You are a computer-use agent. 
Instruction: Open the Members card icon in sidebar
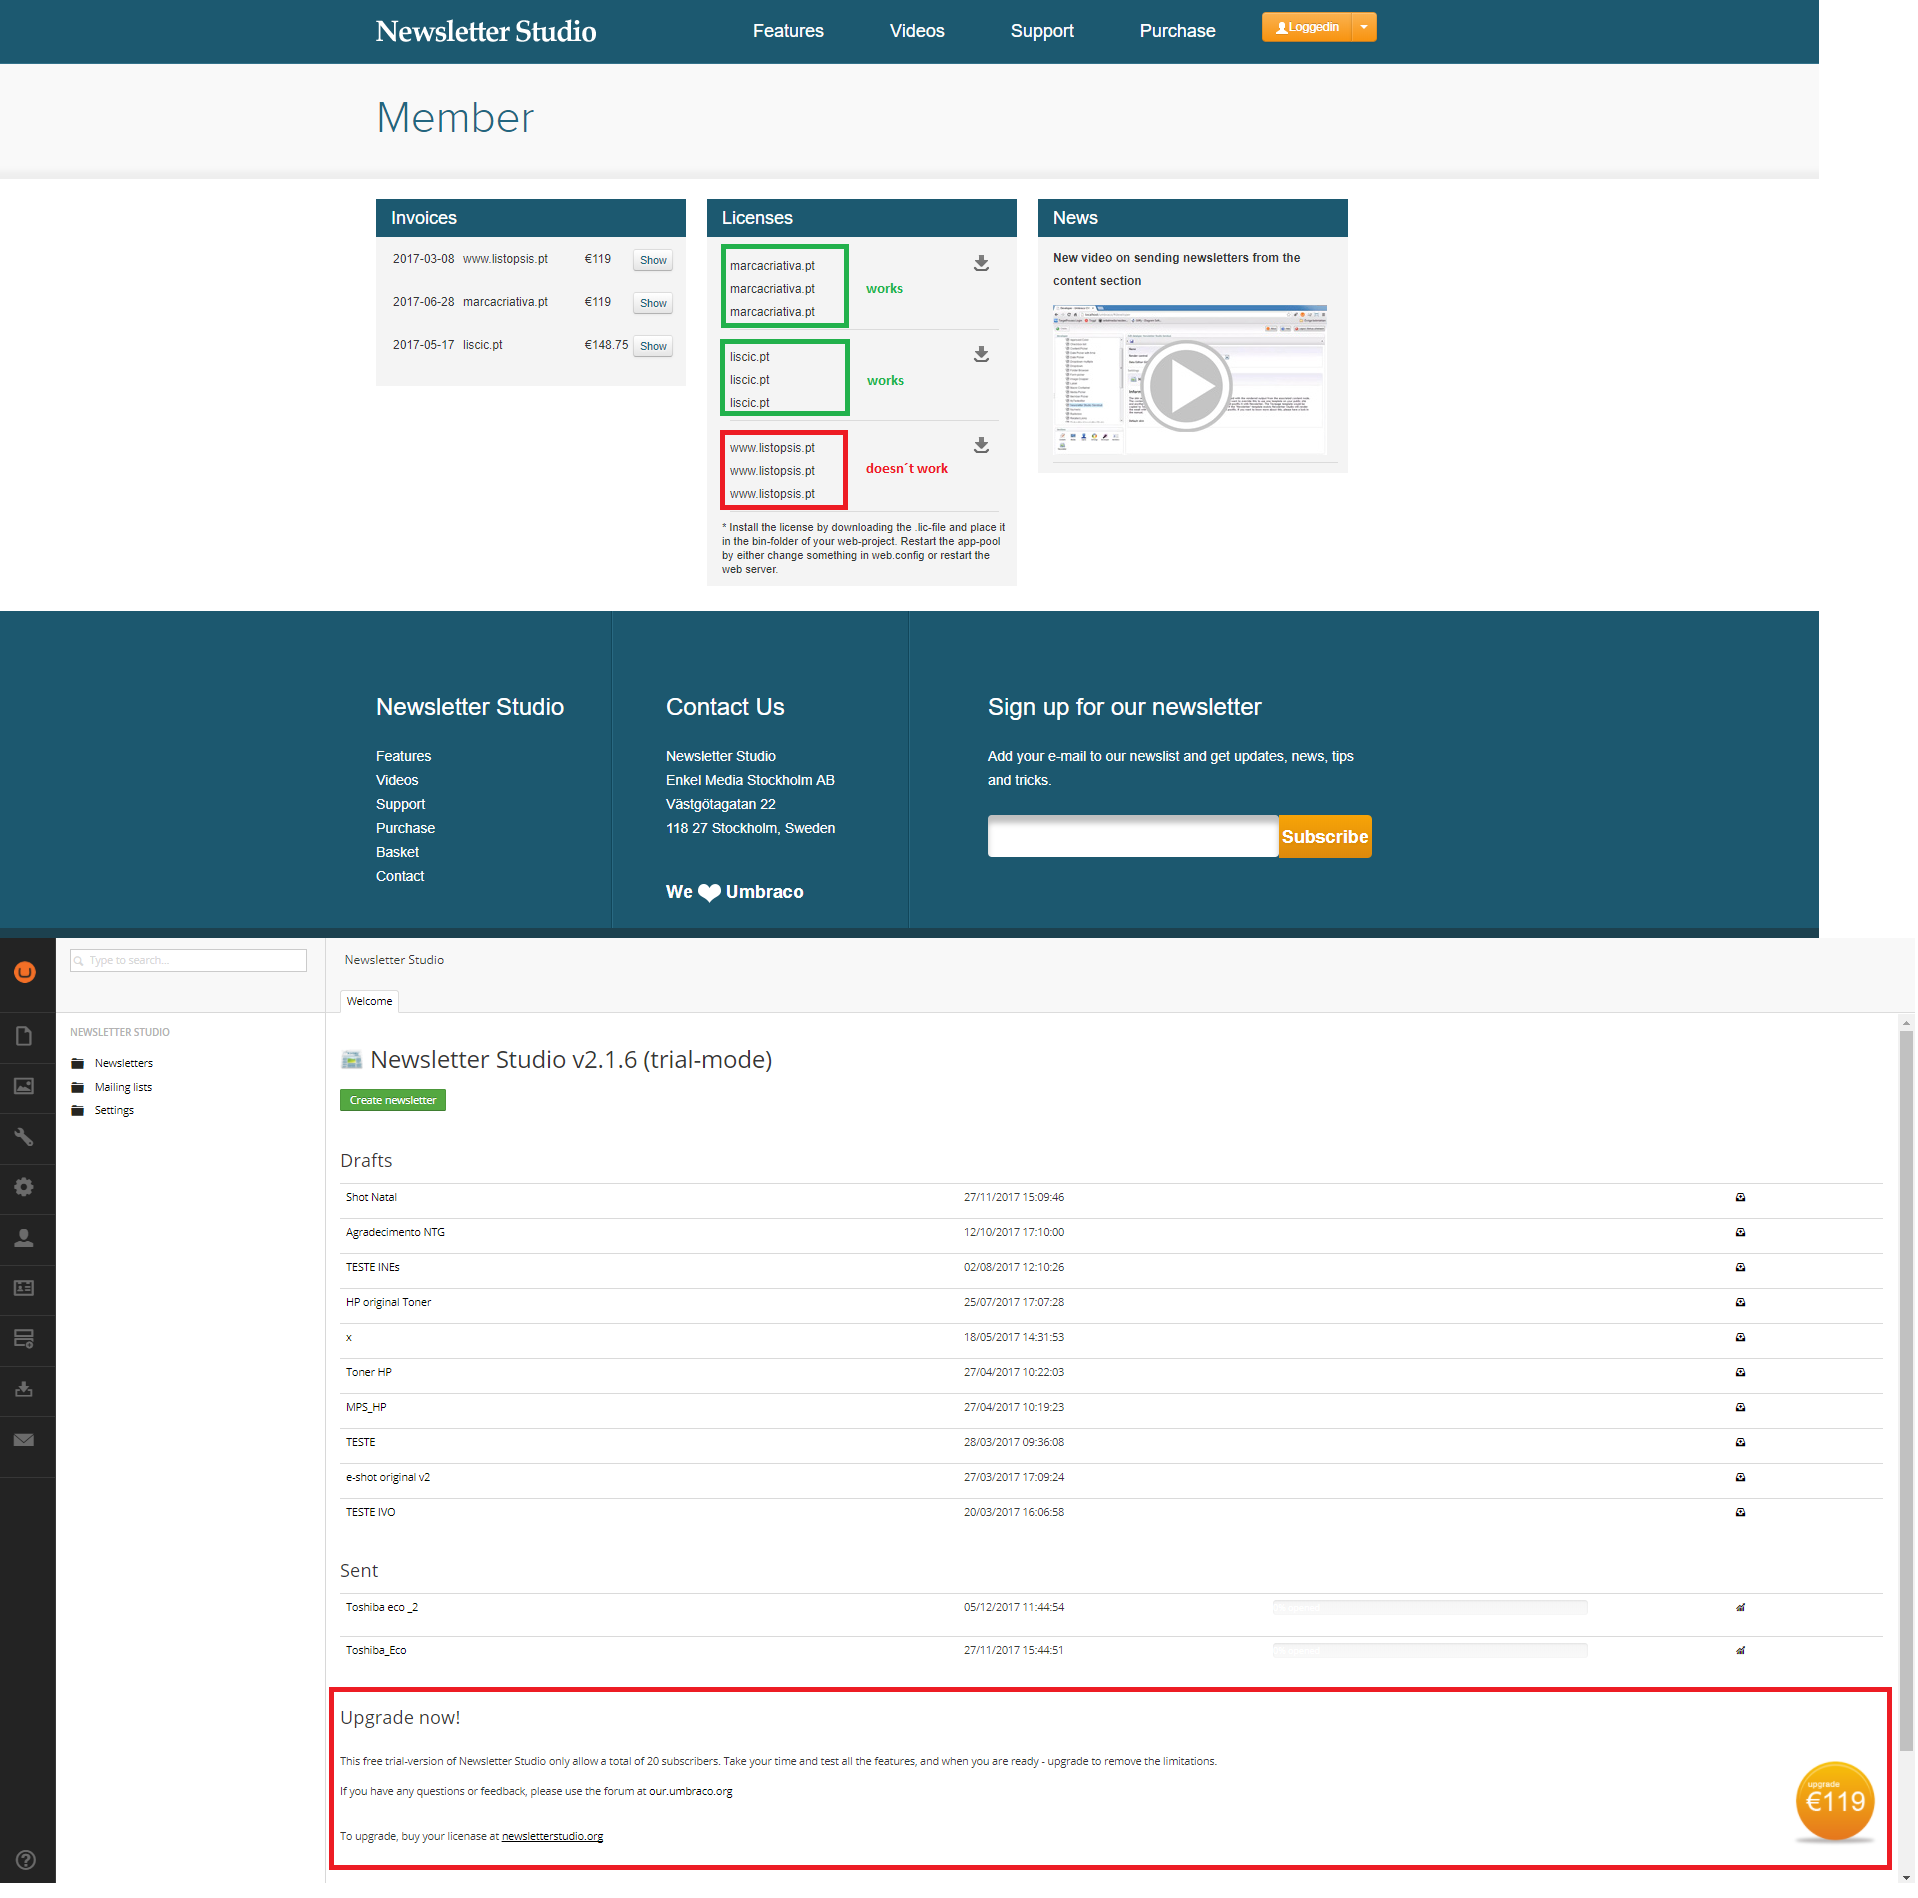25,1288
